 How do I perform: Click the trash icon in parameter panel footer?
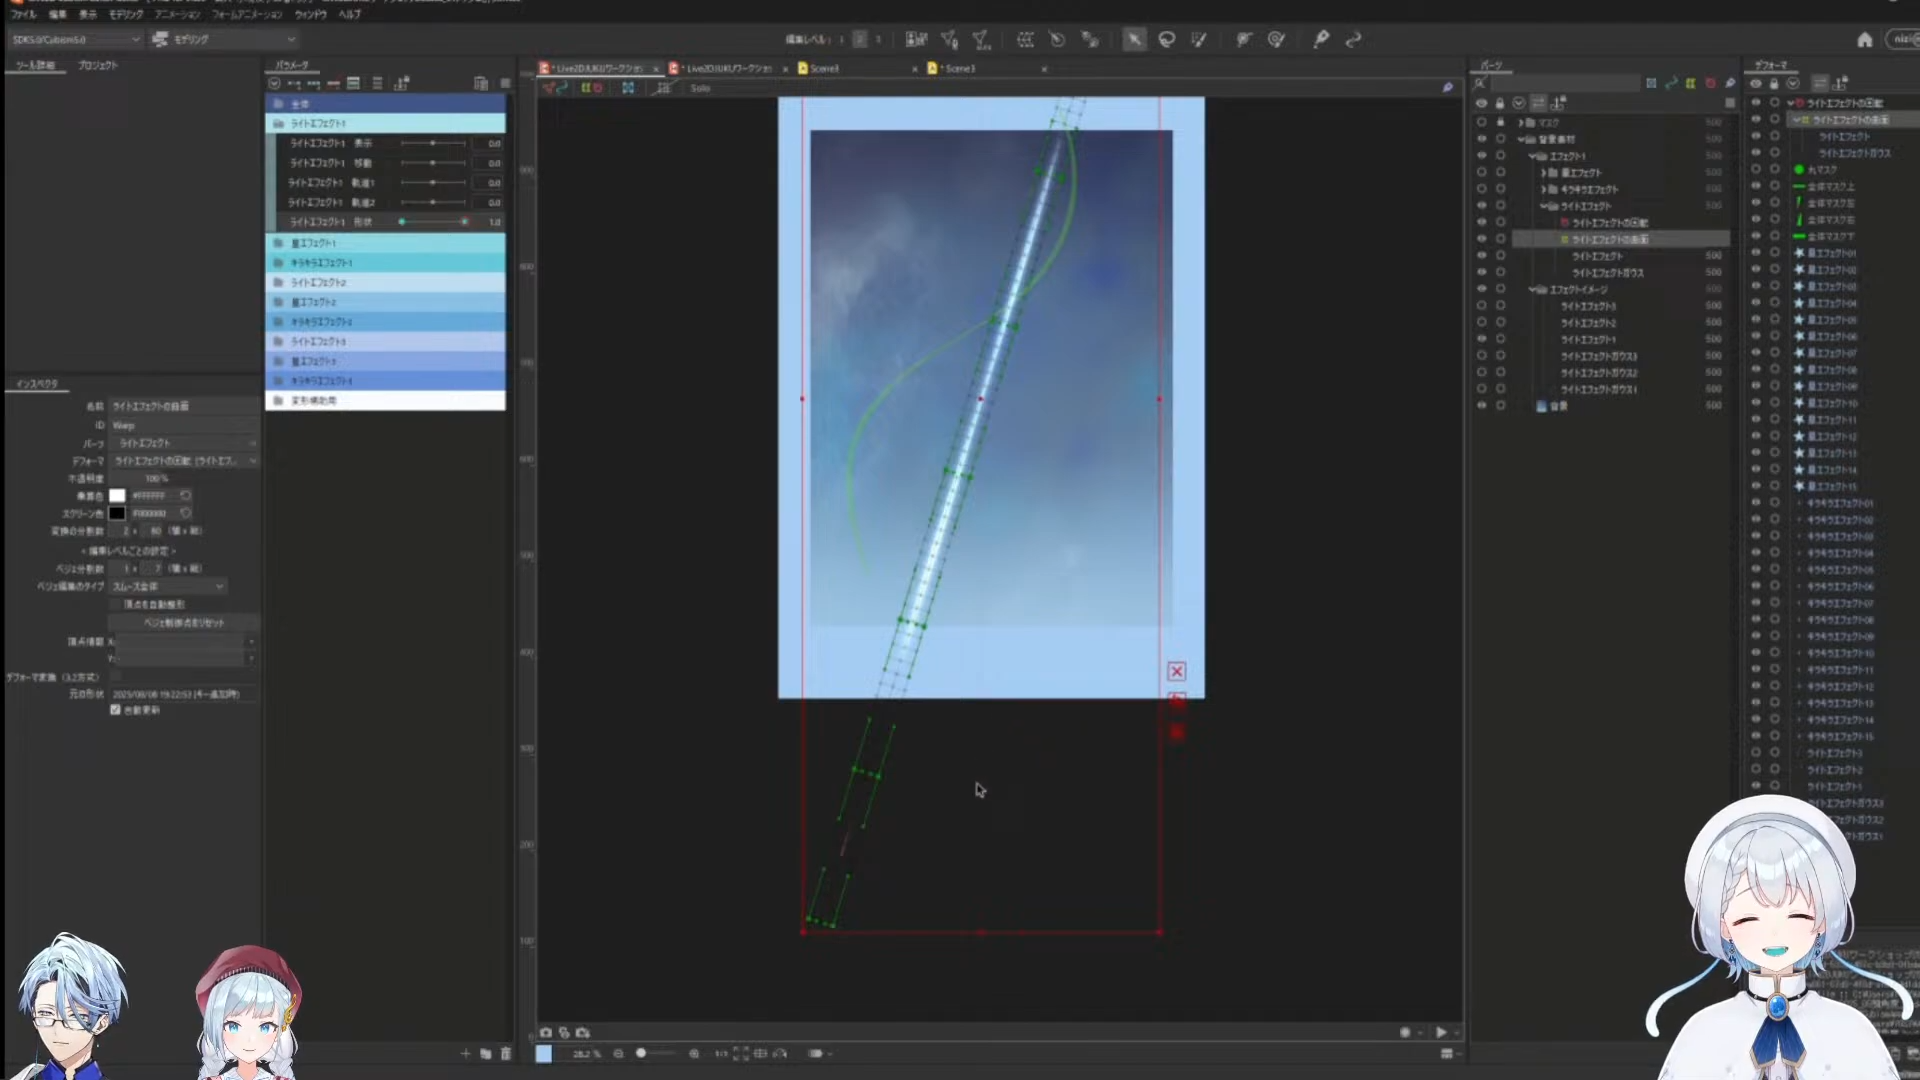click(x=506, y=1053)
